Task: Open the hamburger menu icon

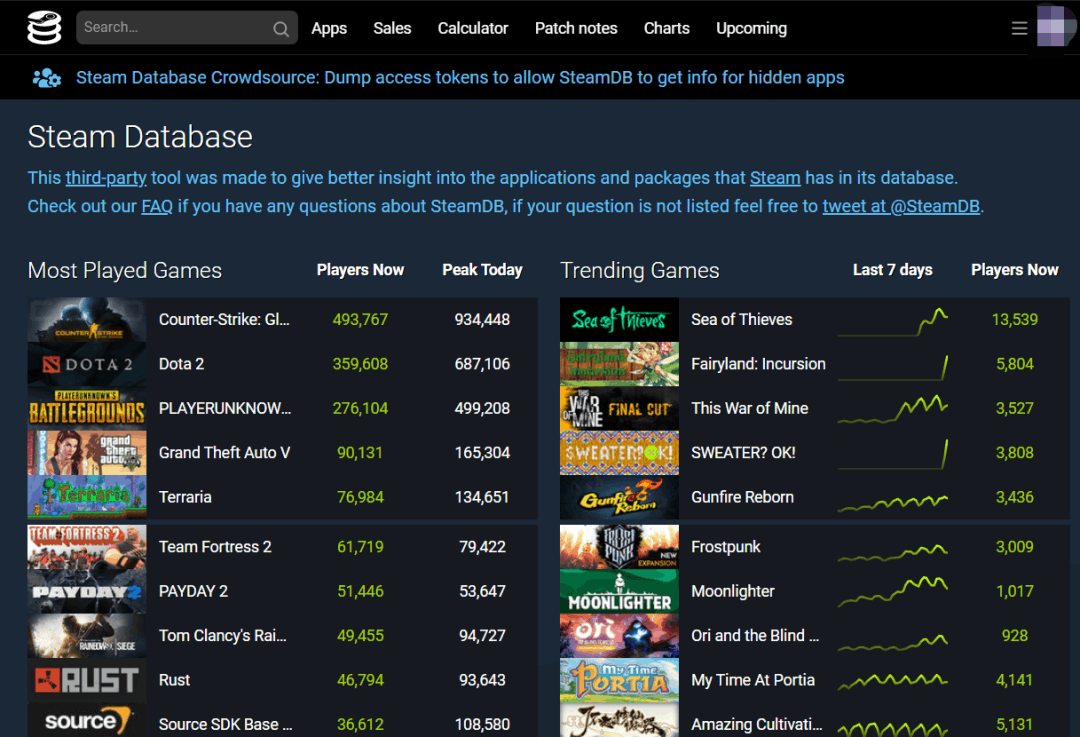Action: pos(1019,28)
